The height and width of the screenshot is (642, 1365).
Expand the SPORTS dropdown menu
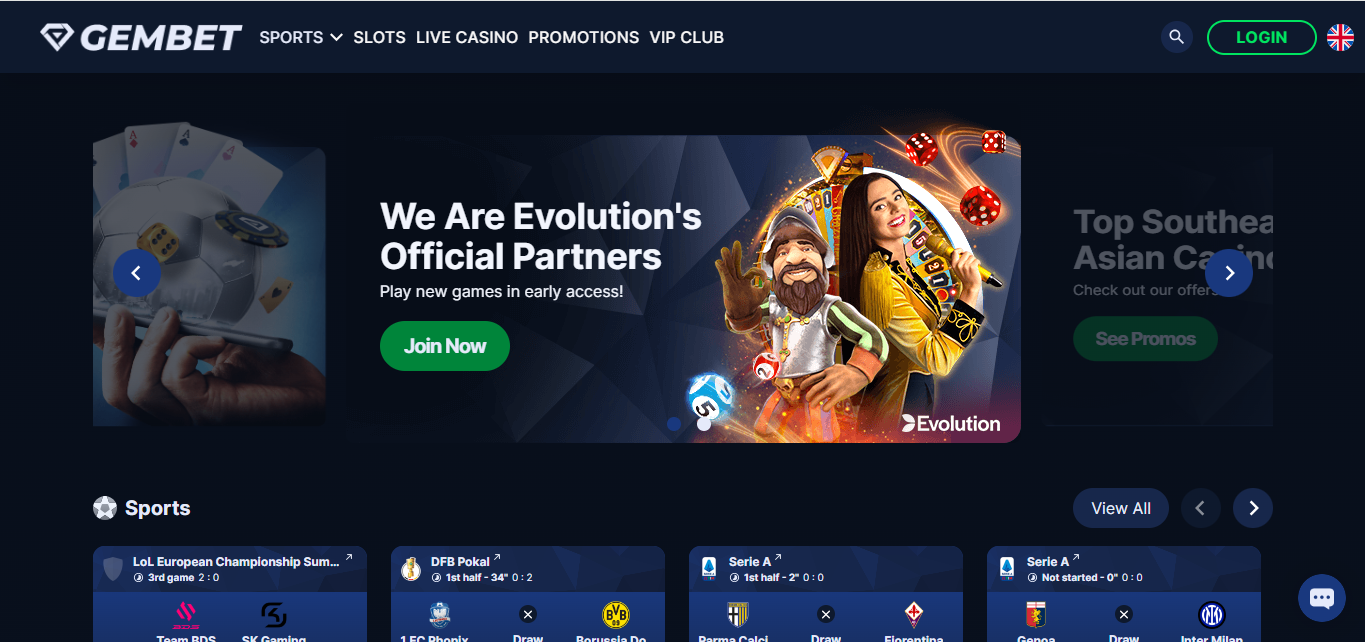[x=301, y=37]
